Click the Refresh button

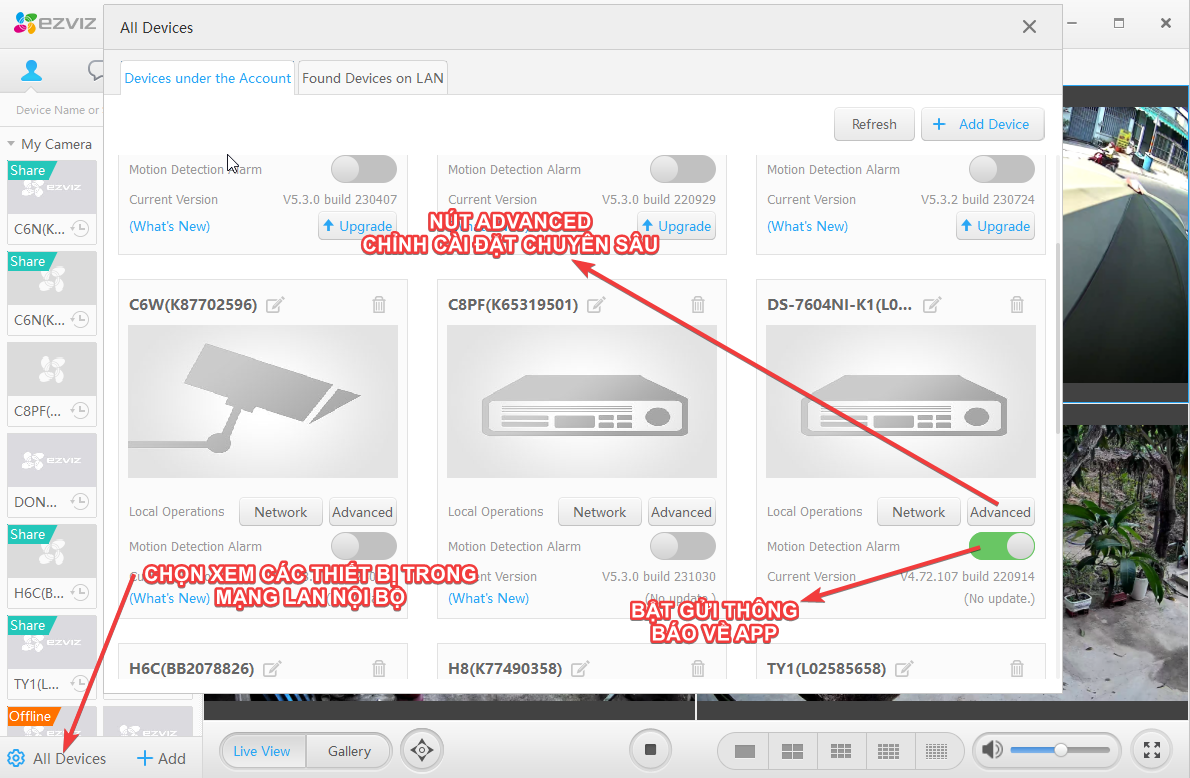[874, 124]
